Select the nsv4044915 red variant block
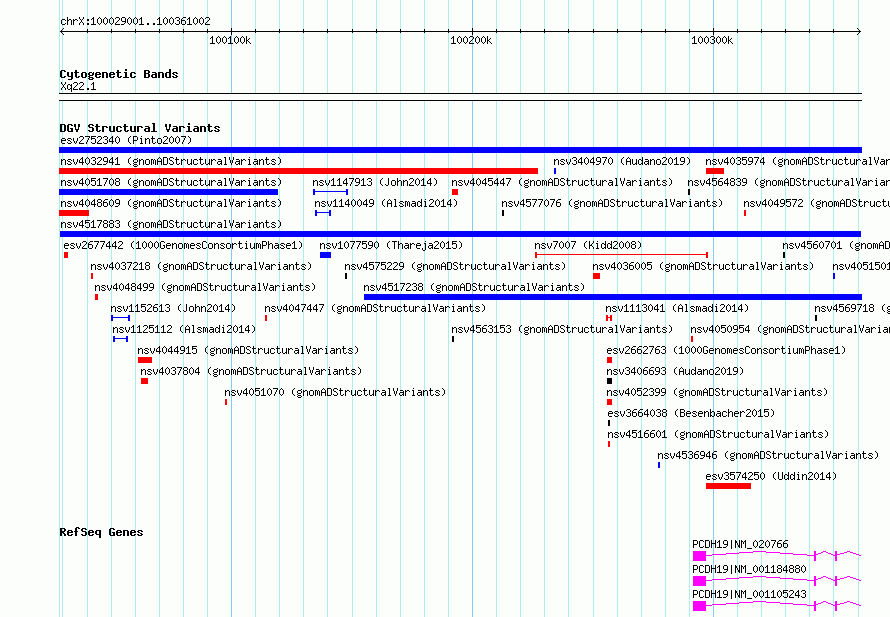The image size is (890, 617). 145,360
